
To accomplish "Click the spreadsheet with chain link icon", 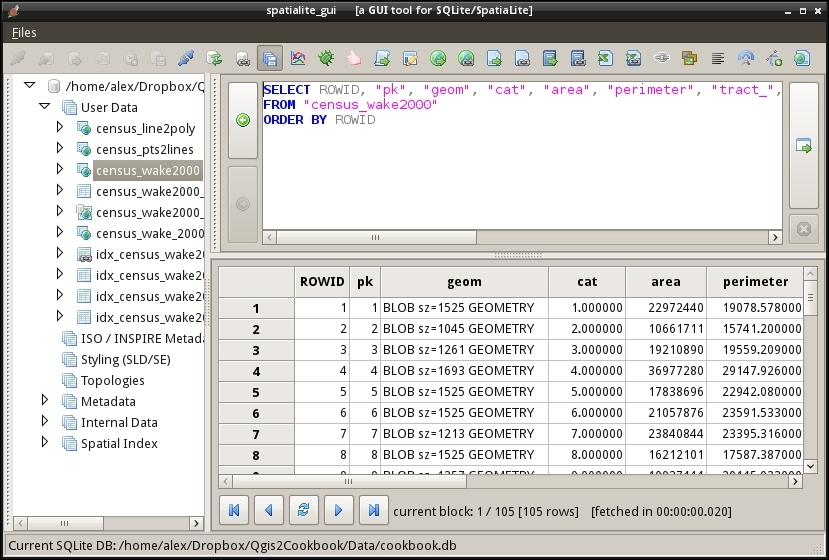I will (x=634, y=58).
